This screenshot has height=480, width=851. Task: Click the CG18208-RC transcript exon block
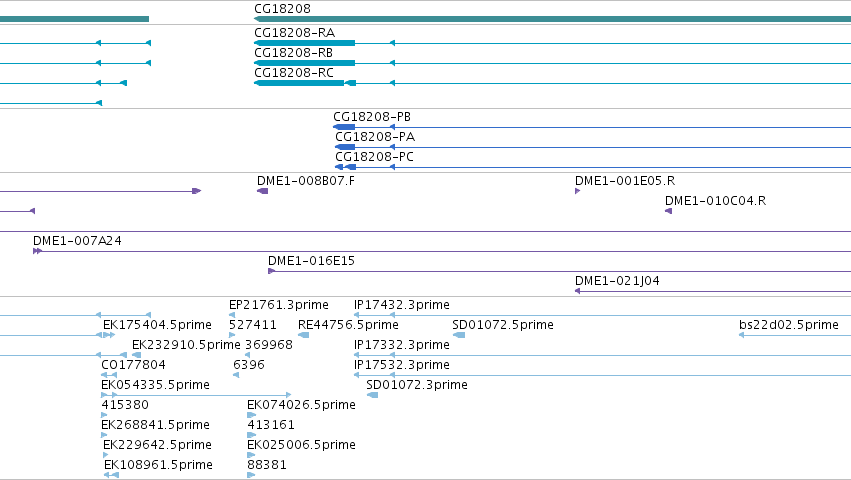pos(299,83)
